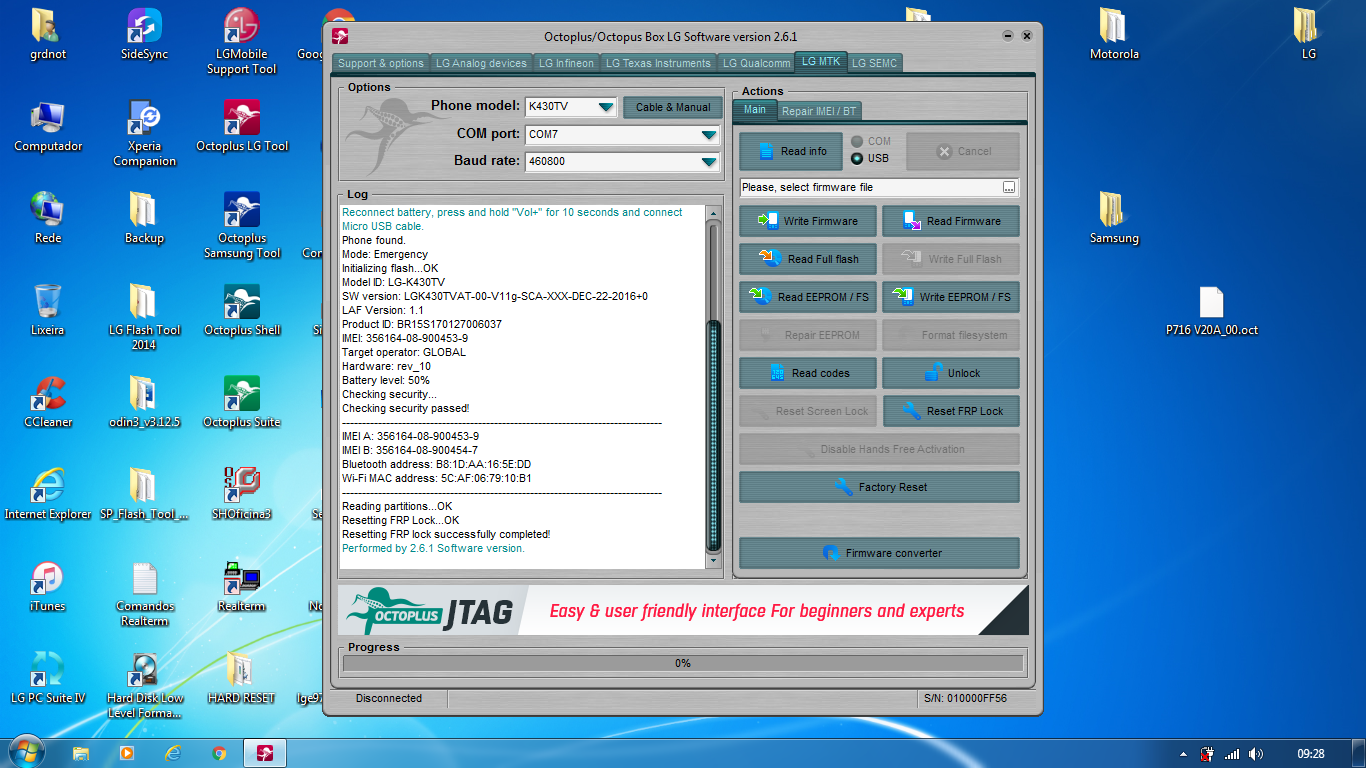
Task: Launch LGMobile Support Tool shortcut
Action: coord(241,42)
